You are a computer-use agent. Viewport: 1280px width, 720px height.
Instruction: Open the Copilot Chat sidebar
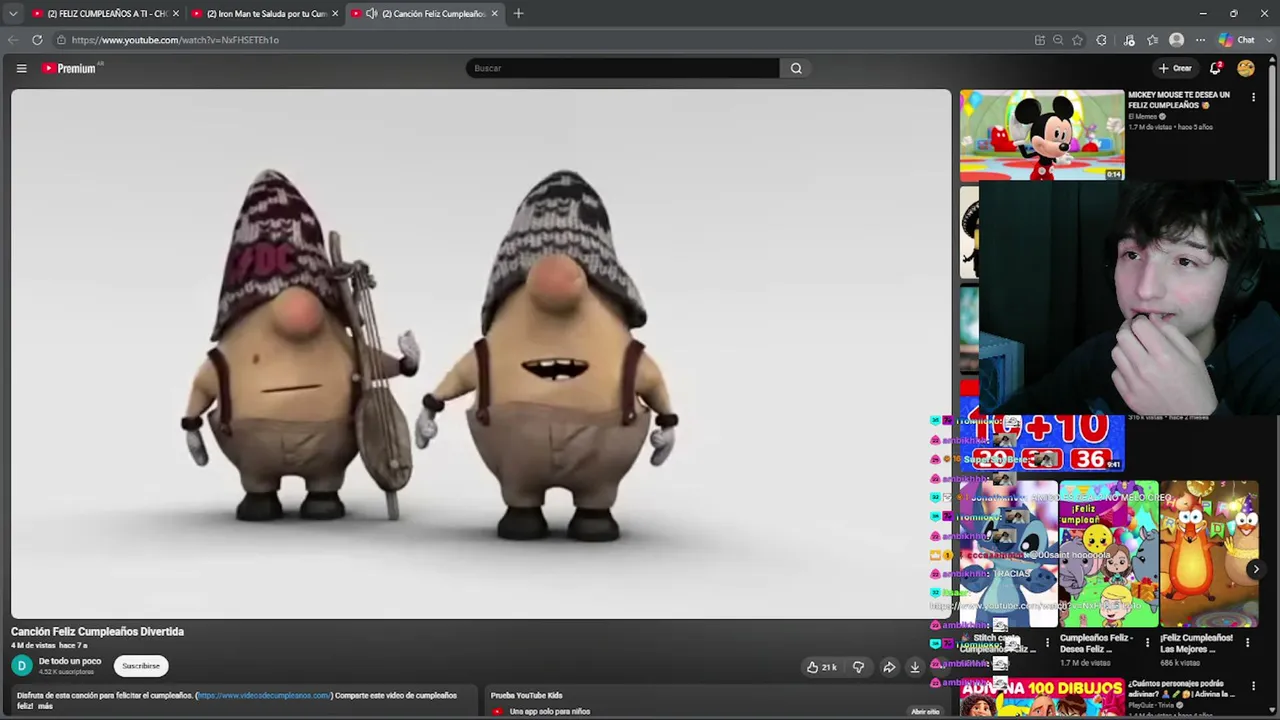tap(1237, 40)
